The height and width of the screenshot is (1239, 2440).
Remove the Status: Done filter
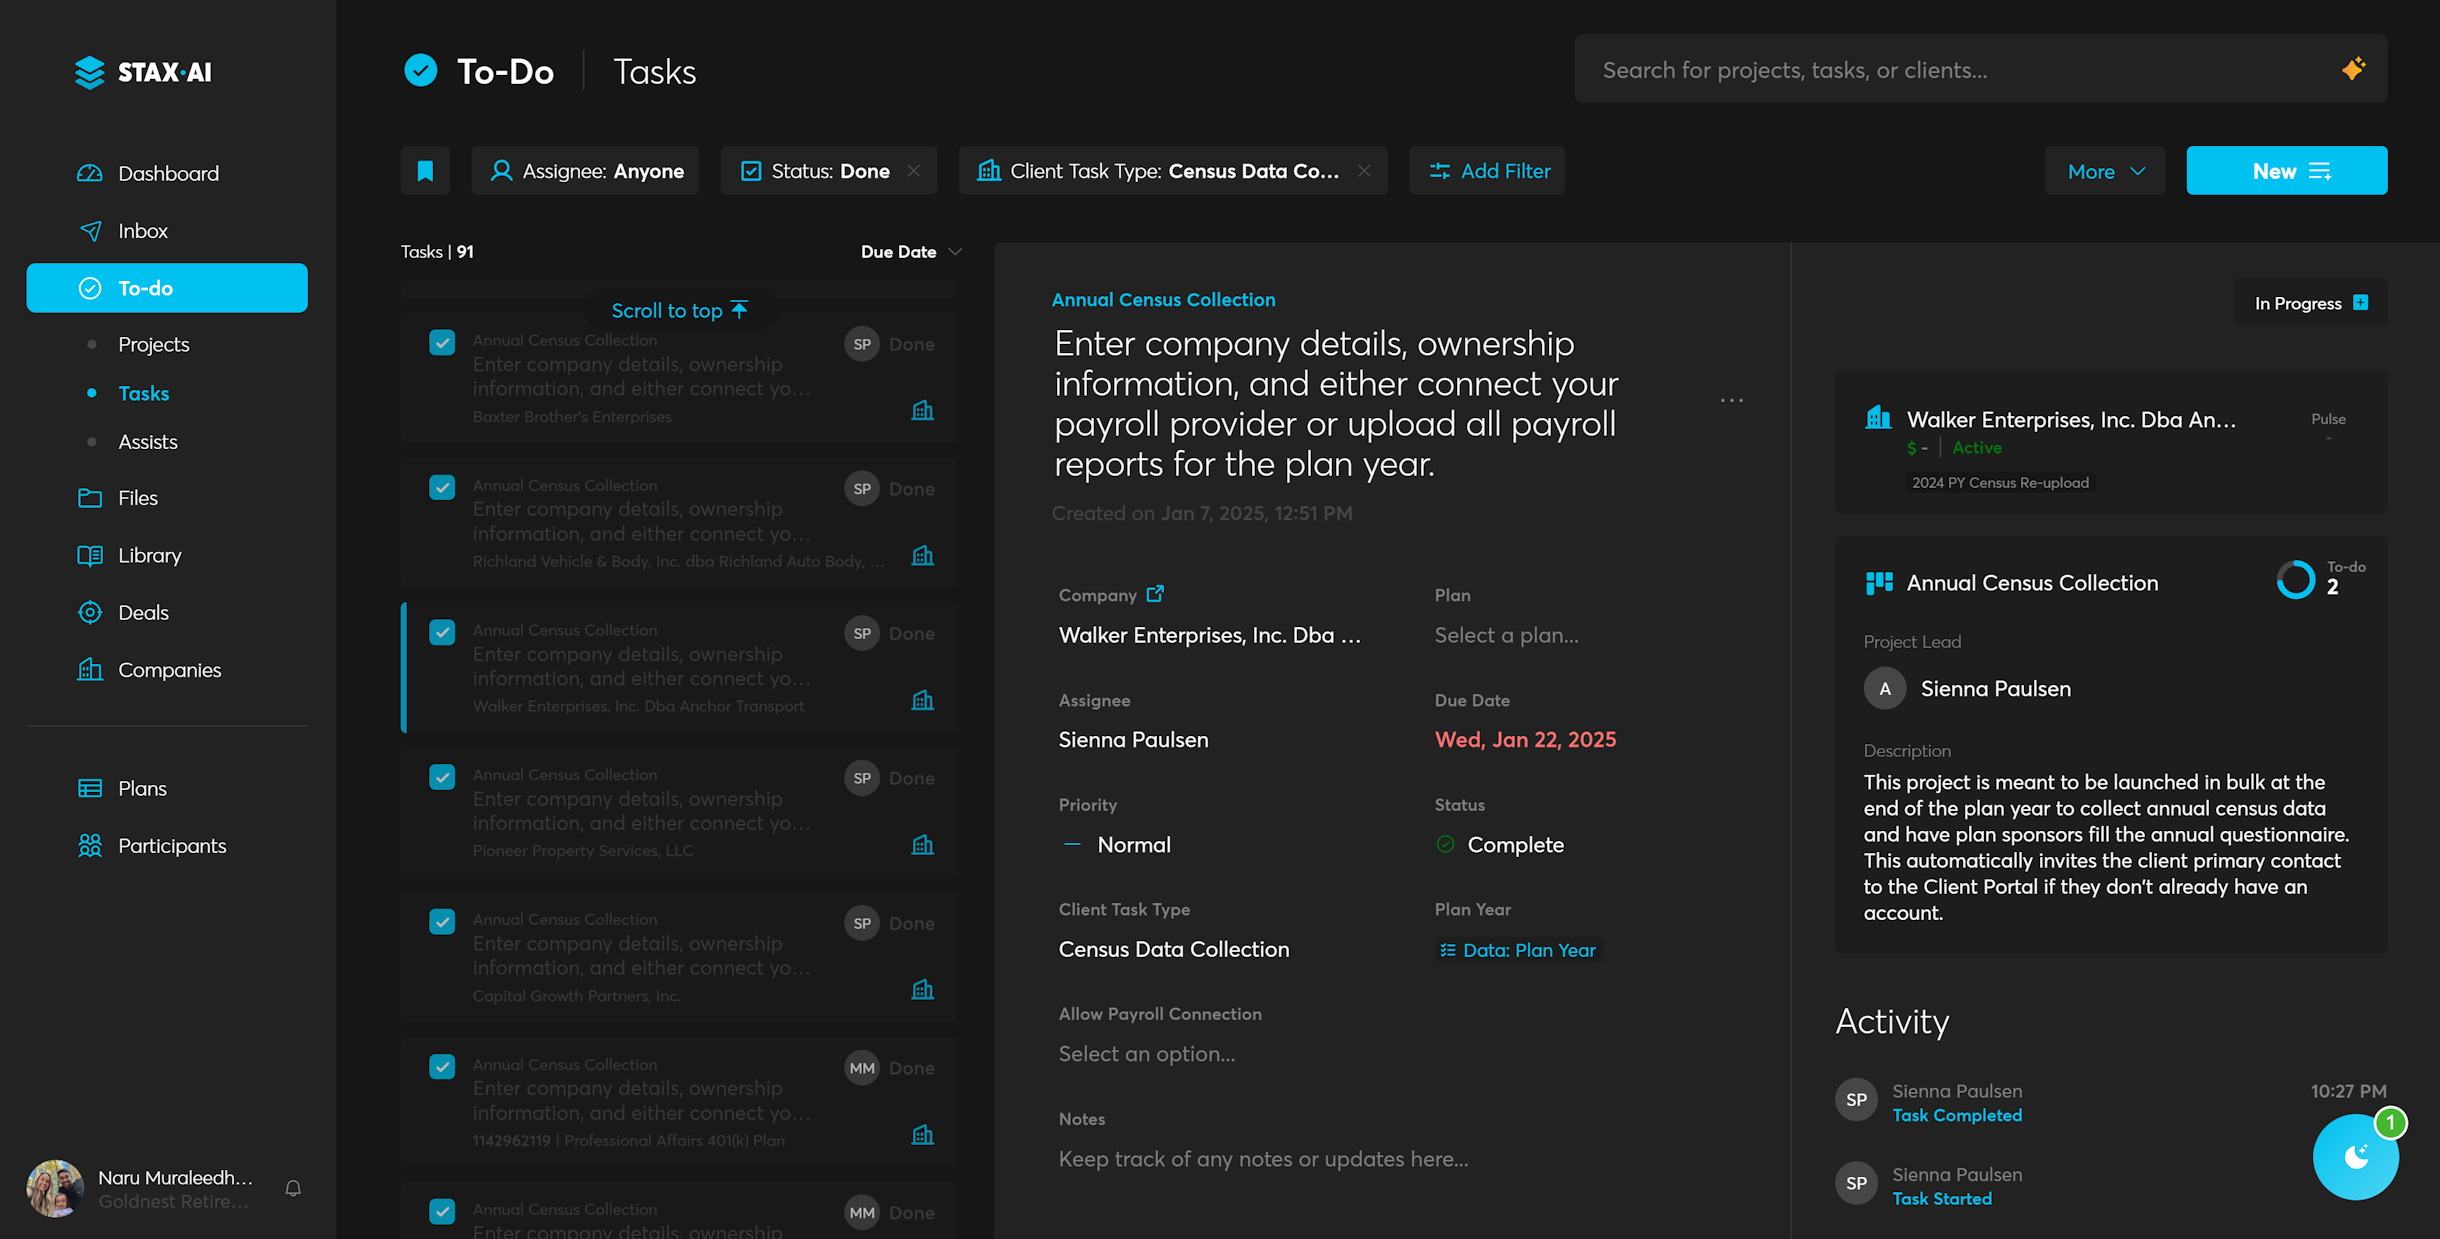click(x=914, y=171)
